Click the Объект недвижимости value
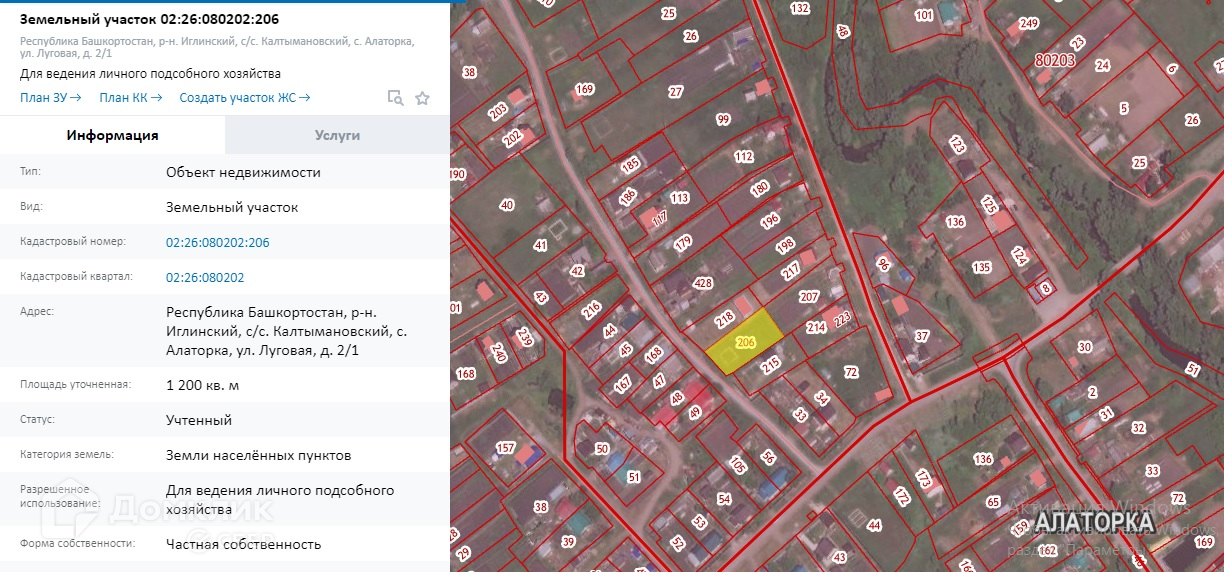Image resolution: width=1224 pixels, height=572 pixels. coord(243,172)
